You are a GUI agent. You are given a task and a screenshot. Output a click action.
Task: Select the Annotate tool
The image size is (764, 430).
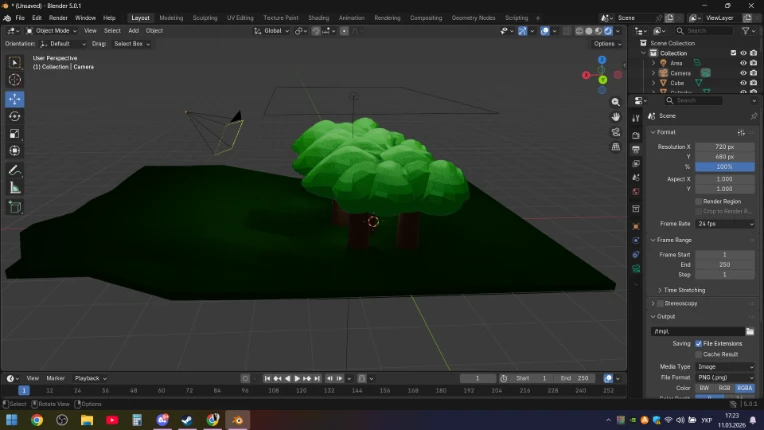15,170
